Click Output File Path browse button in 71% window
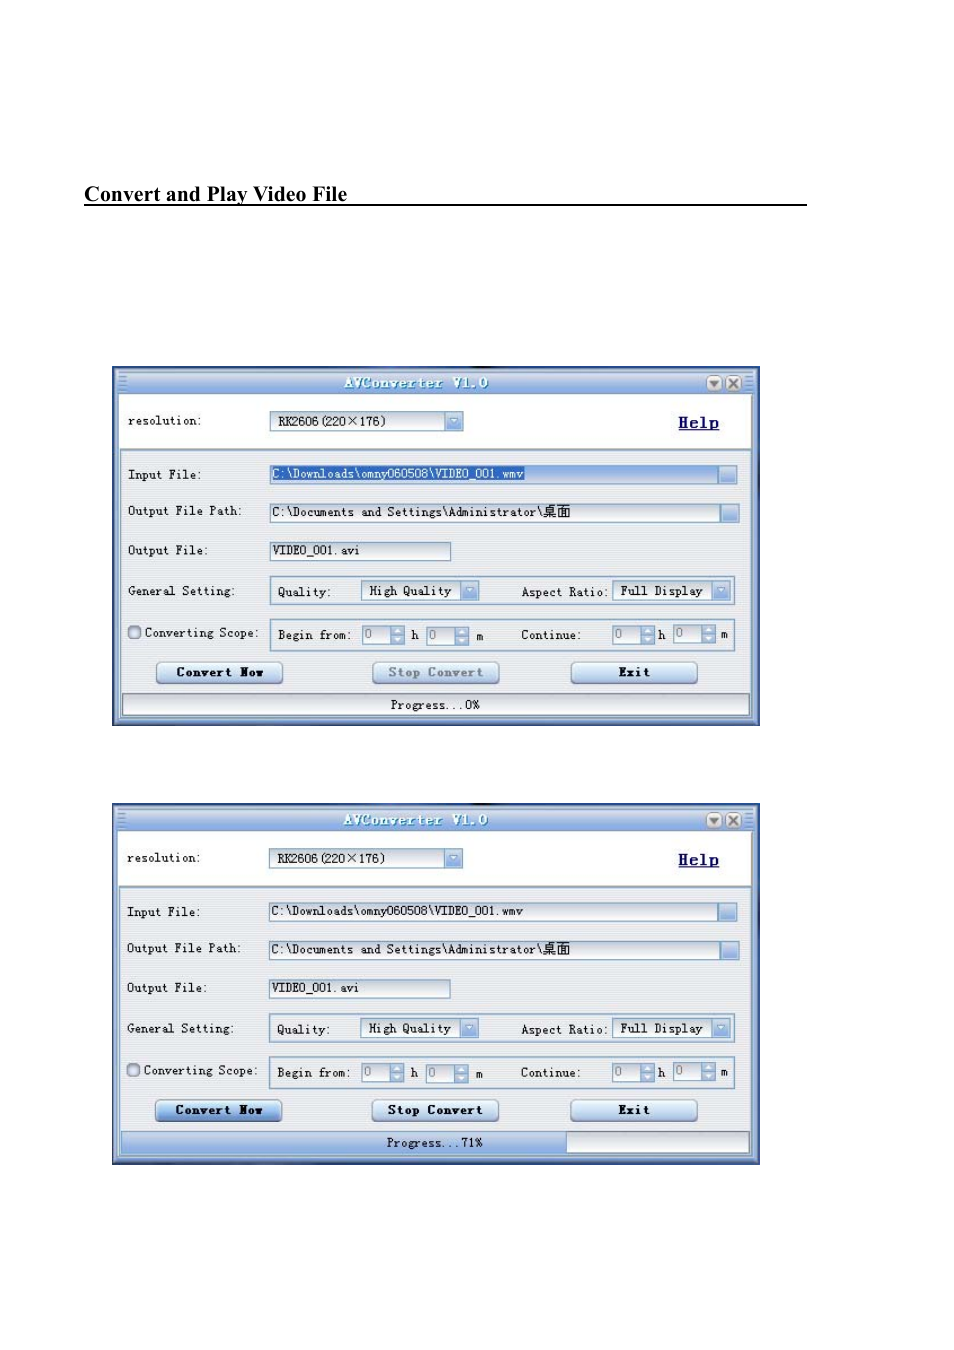This screenshot has height=1350, width=954. point(729,950)
